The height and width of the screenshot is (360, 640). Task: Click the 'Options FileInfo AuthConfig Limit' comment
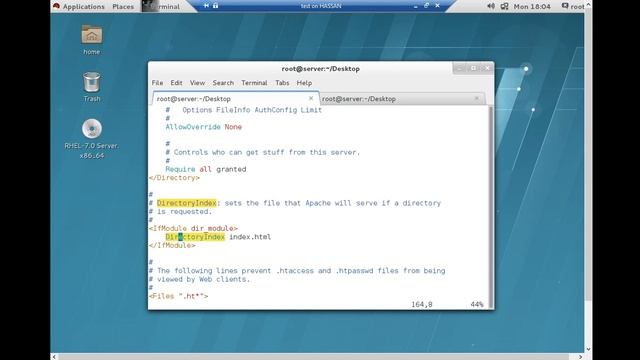point(252,110)
